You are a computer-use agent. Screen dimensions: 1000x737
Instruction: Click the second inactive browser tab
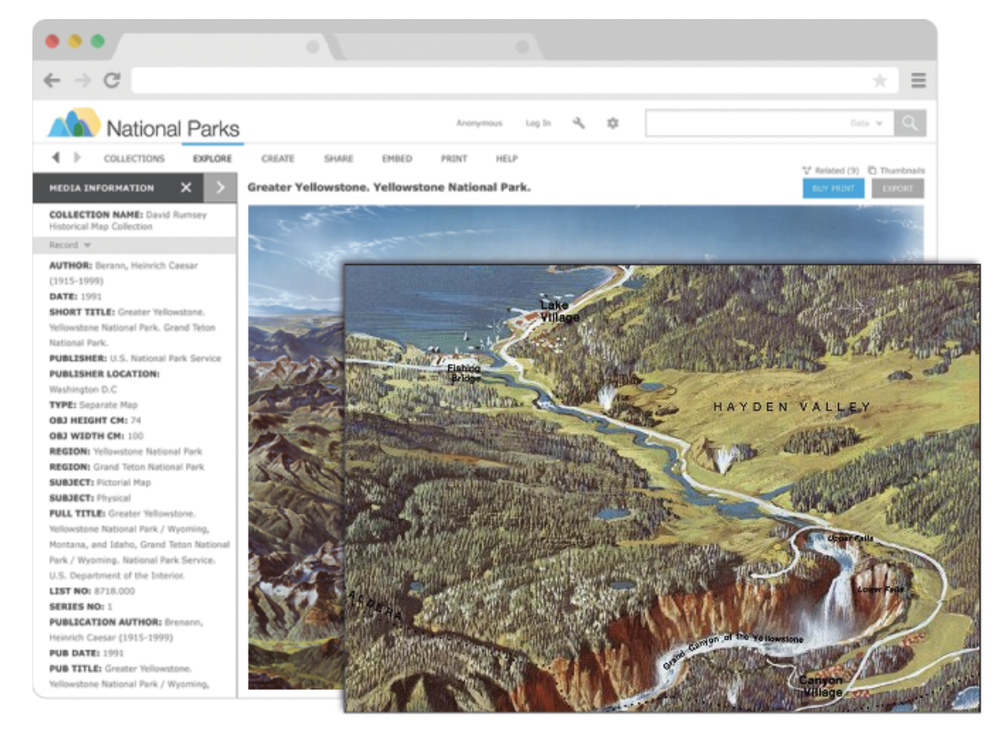pyautogui.click(x=440, y=47)
